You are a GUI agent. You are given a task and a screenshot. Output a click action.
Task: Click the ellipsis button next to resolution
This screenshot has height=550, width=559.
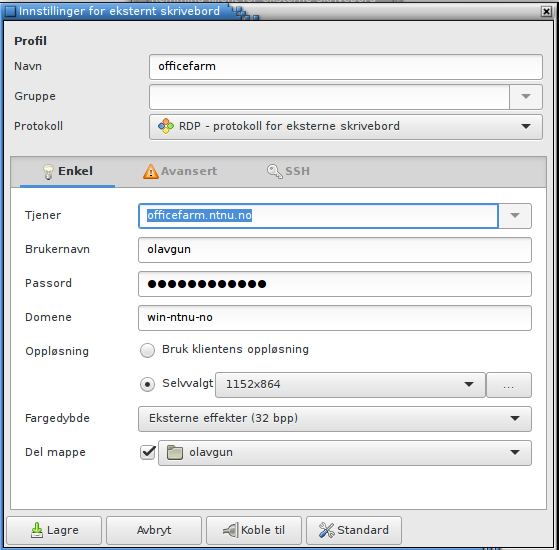(x=509, y=385)
